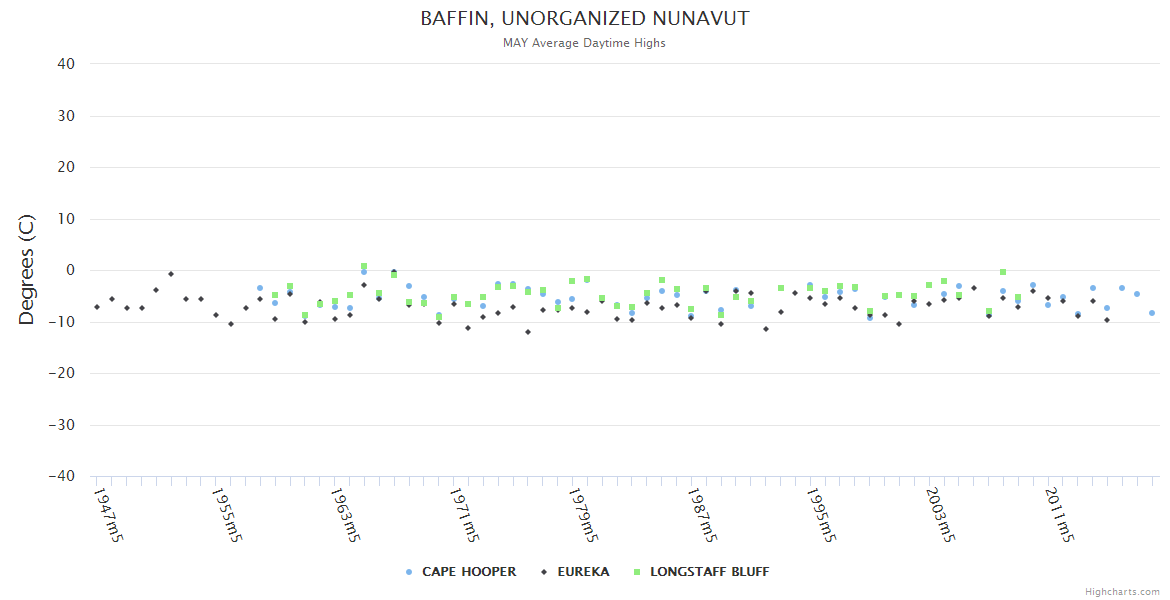Click the 2011m5 x-axis label
This screenshot has width=1170, height=600.
point(1058,514)
